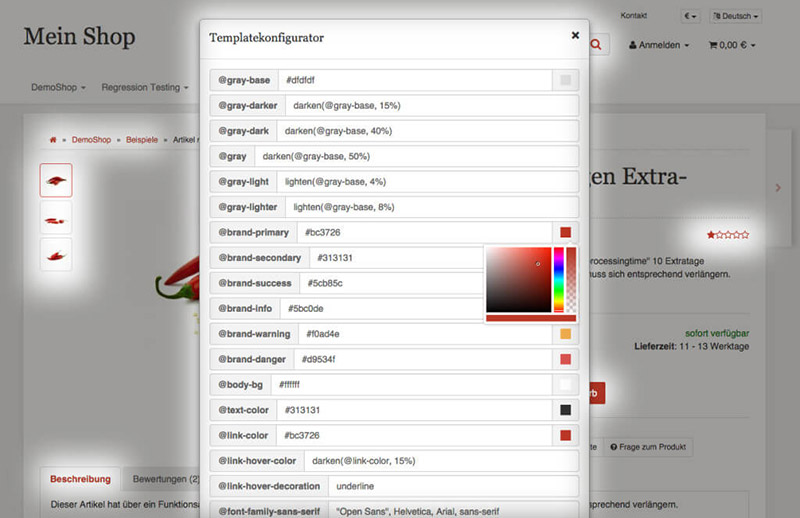Click the @brand-warning orange color swatch
Viewport: 800px width, 518px height.
(565, 334)
